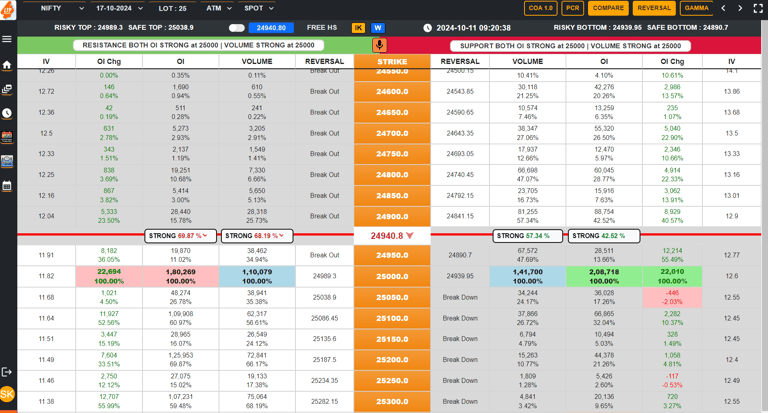Click the reversal value 24989.3

click(325, 276)
